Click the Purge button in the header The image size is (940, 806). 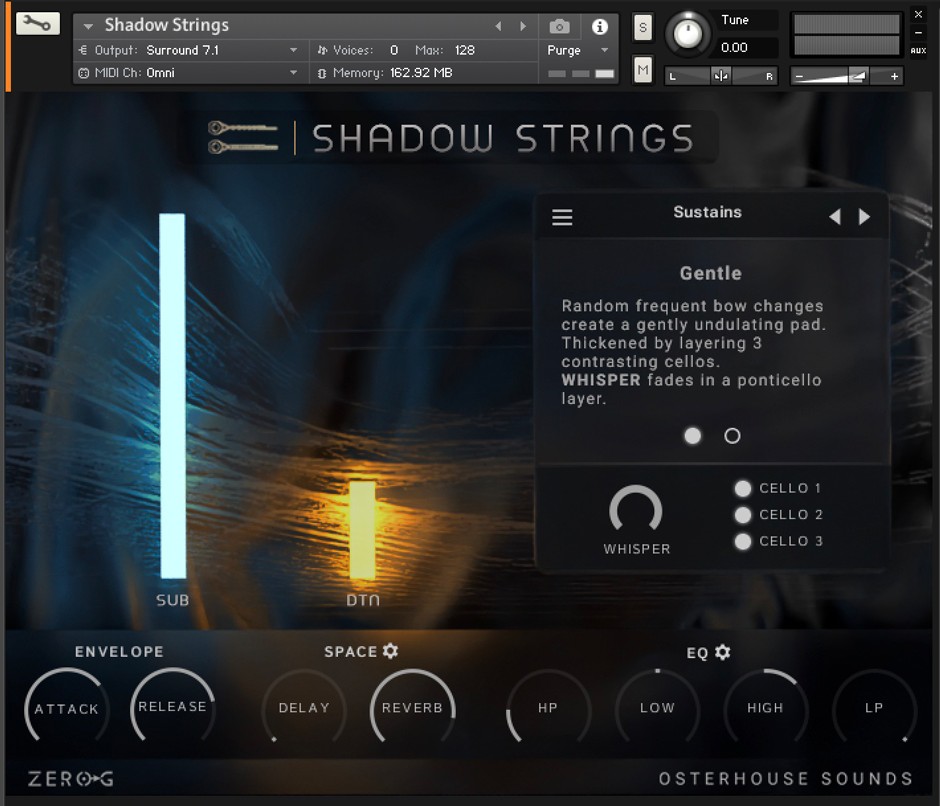(566, 50)
